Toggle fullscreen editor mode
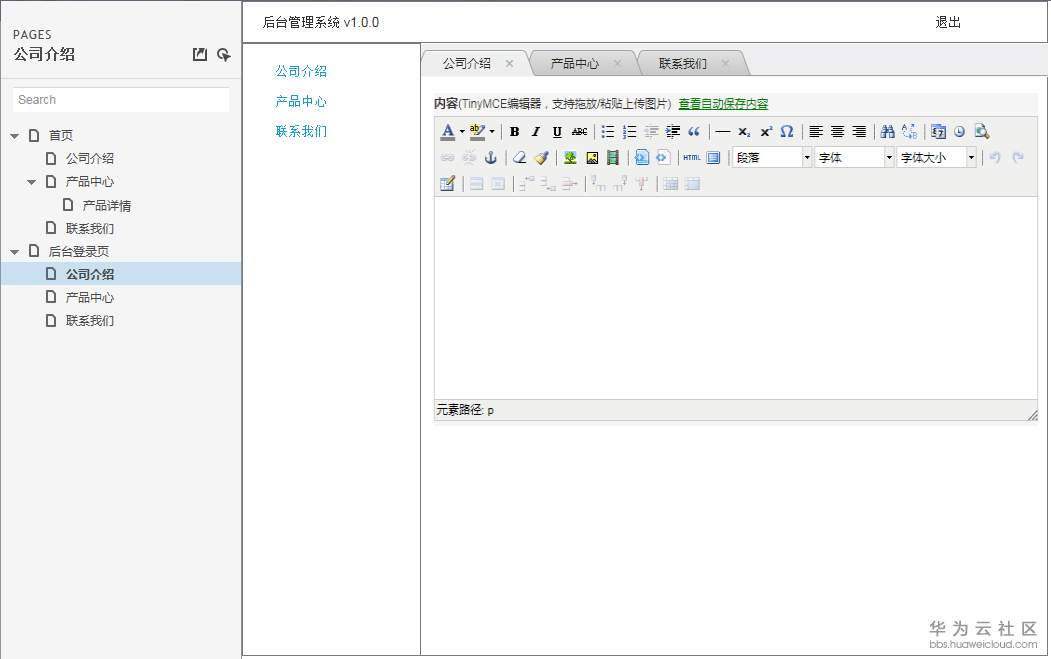 (x=713, y=158)
